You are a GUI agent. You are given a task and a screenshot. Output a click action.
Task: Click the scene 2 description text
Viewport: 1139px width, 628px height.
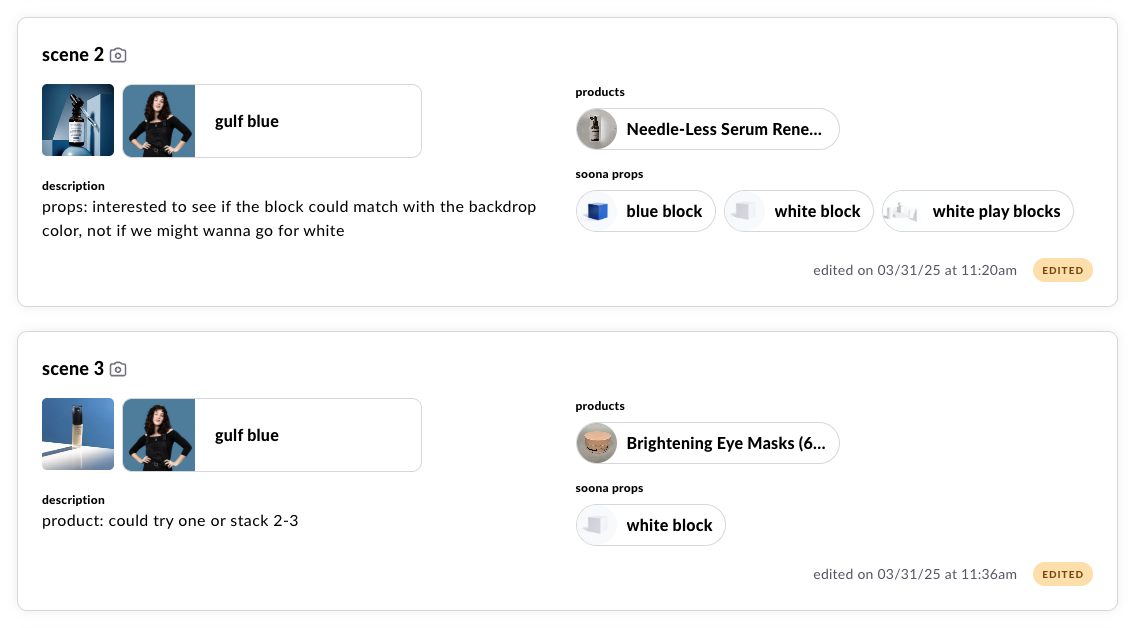click(x=289, y=219)
